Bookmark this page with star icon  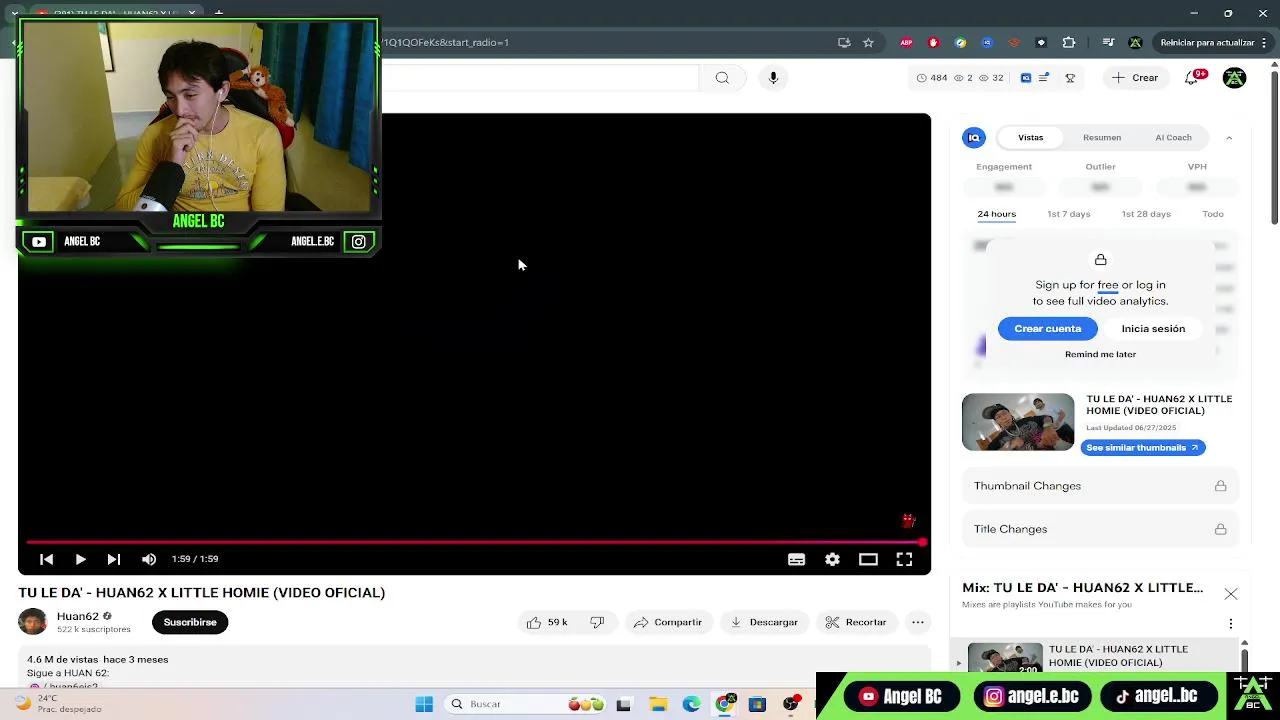click(868, 42)
